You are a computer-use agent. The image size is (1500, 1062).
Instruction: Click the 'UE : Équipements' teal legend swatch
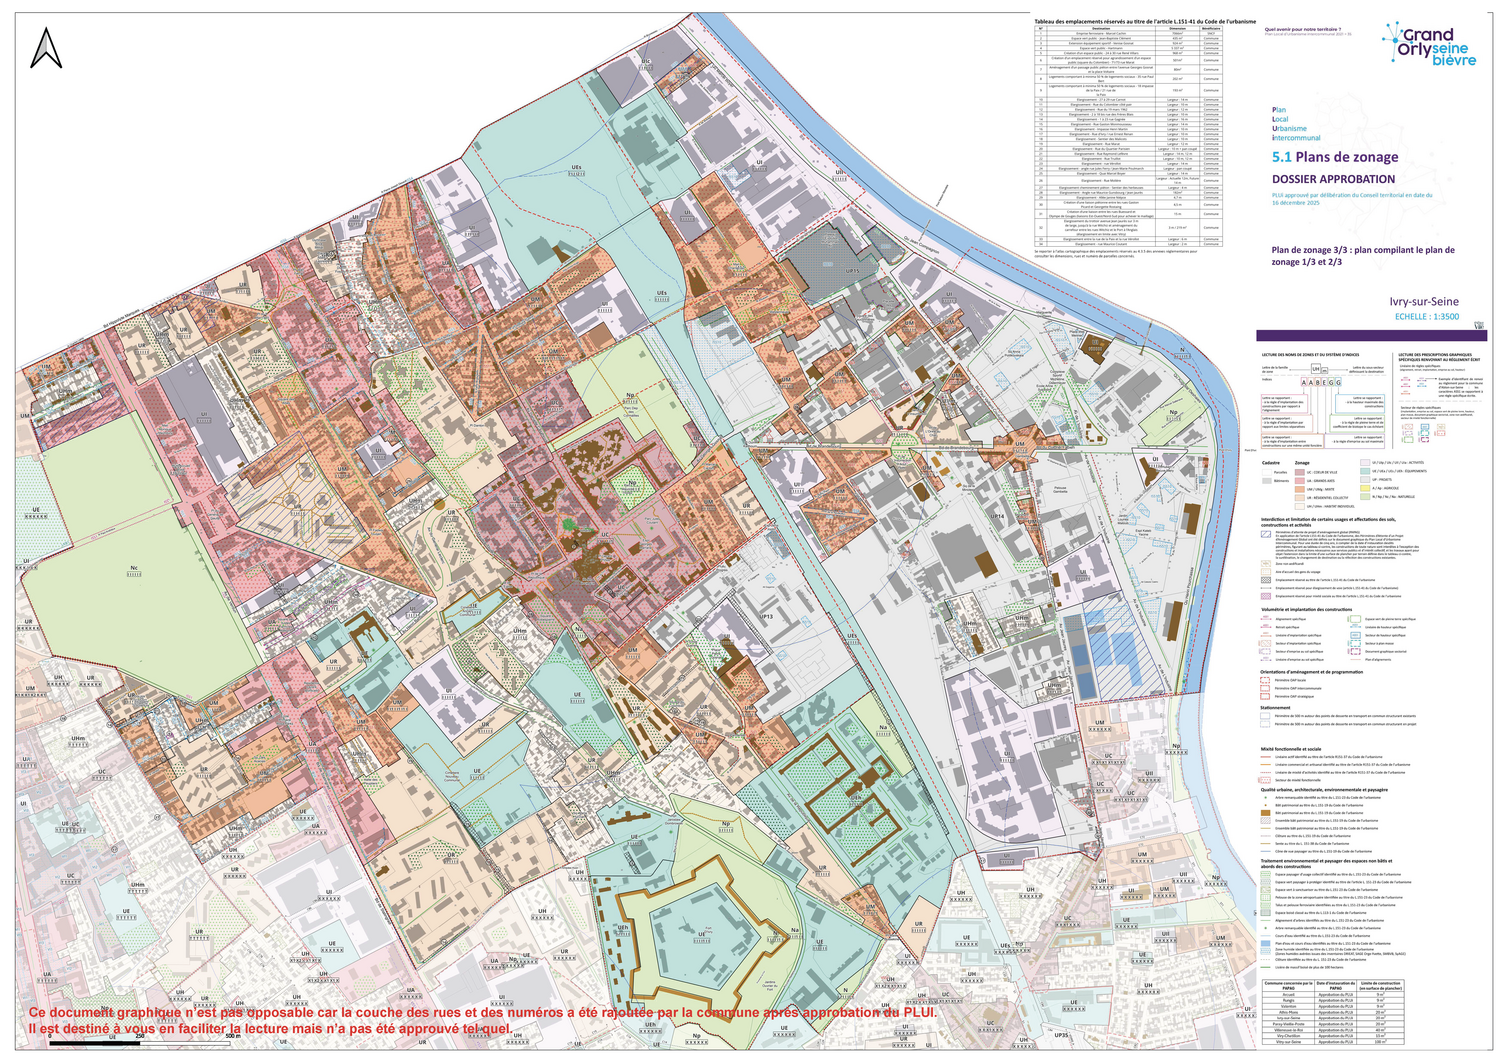[x=1365, y=471]
